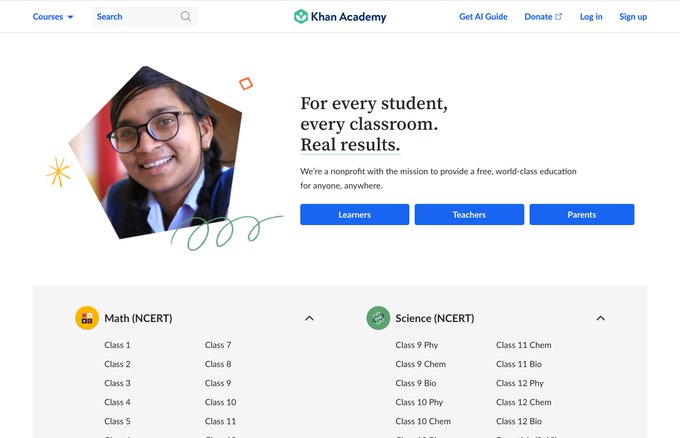Choose the Parents button
The image size is (680, 438).
582,215
